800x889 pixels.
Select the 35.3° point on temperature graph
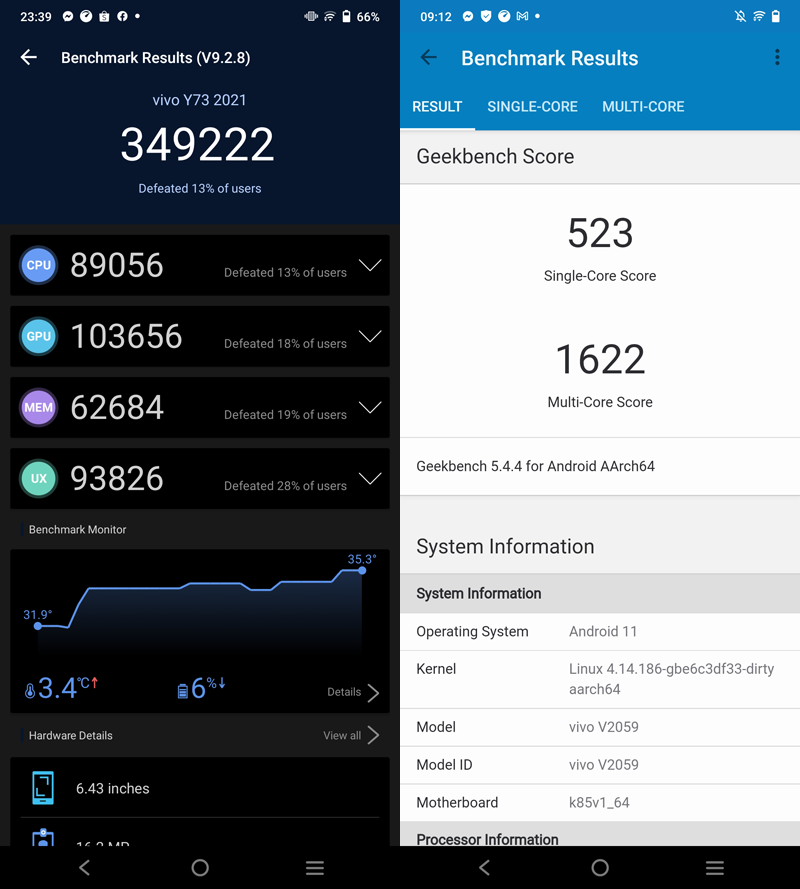pyautogui.click(x=362, y=570)
